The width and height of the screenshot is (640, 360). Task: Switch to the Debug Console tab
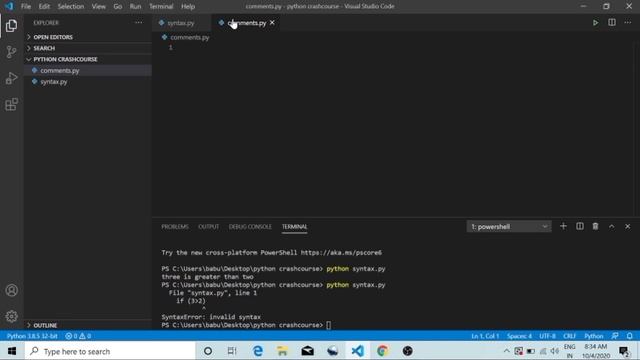point(250,227)
